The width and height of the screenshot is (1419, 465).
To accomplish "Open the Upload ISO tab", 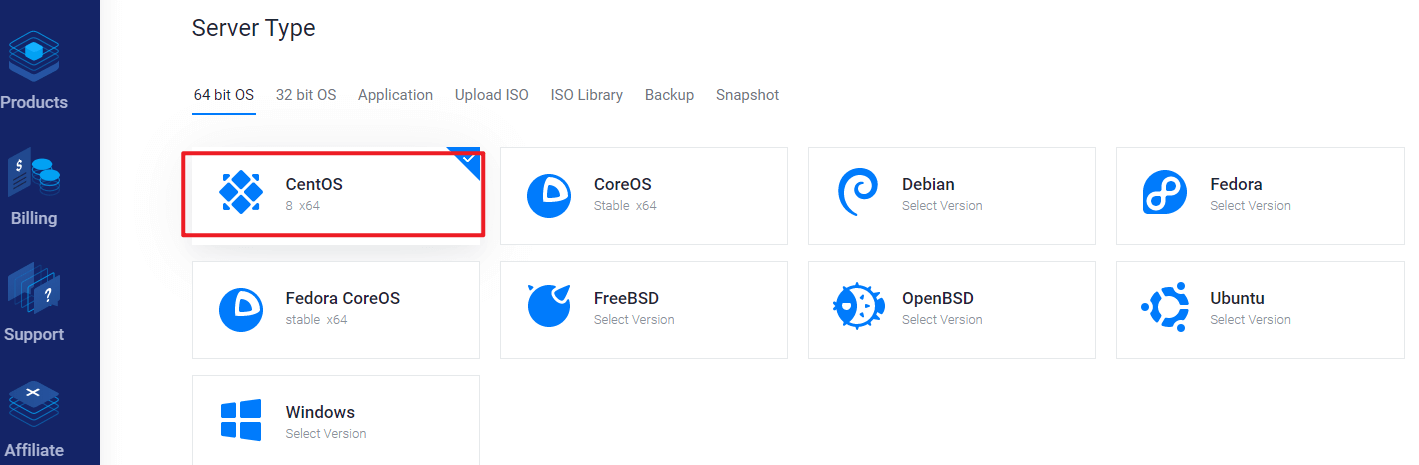I will pyautogui.click(x=492, y=95).
